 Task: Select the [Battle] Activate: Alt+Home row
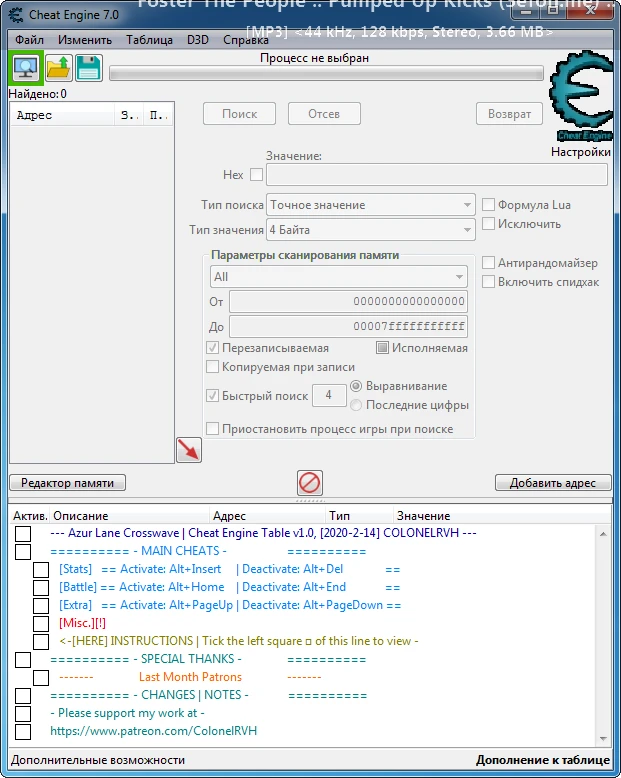304,587
